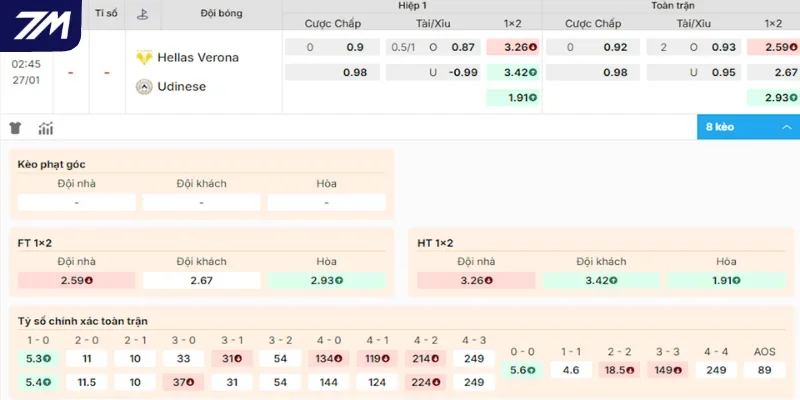Click the corner flag icon in header
Image resolution: width=800 pixels, height=400 pixels.
pyautogui.click(x=142, y=14)
